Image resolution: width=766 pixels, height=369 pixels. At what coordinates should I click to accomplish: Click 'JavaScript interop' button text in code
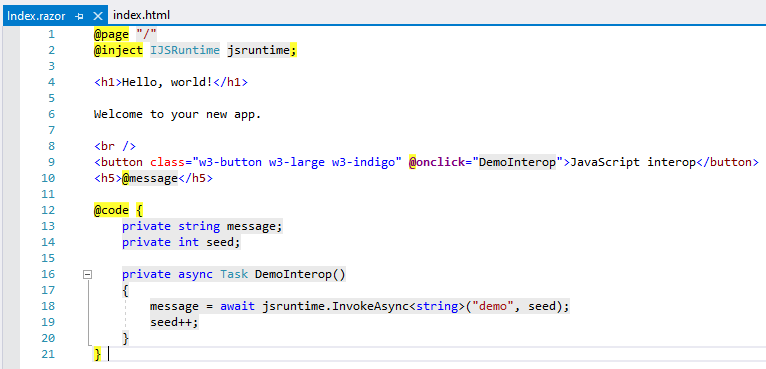[x=633, y=162]
